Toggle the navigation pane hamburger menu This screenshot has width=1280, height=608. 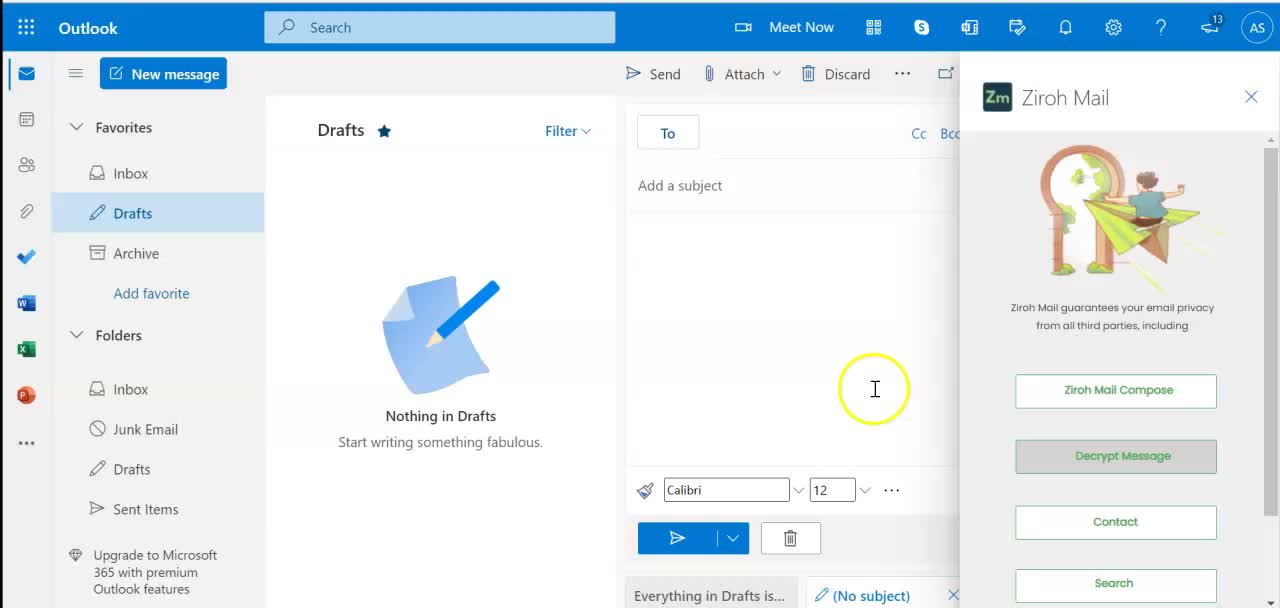click(75, 73)
